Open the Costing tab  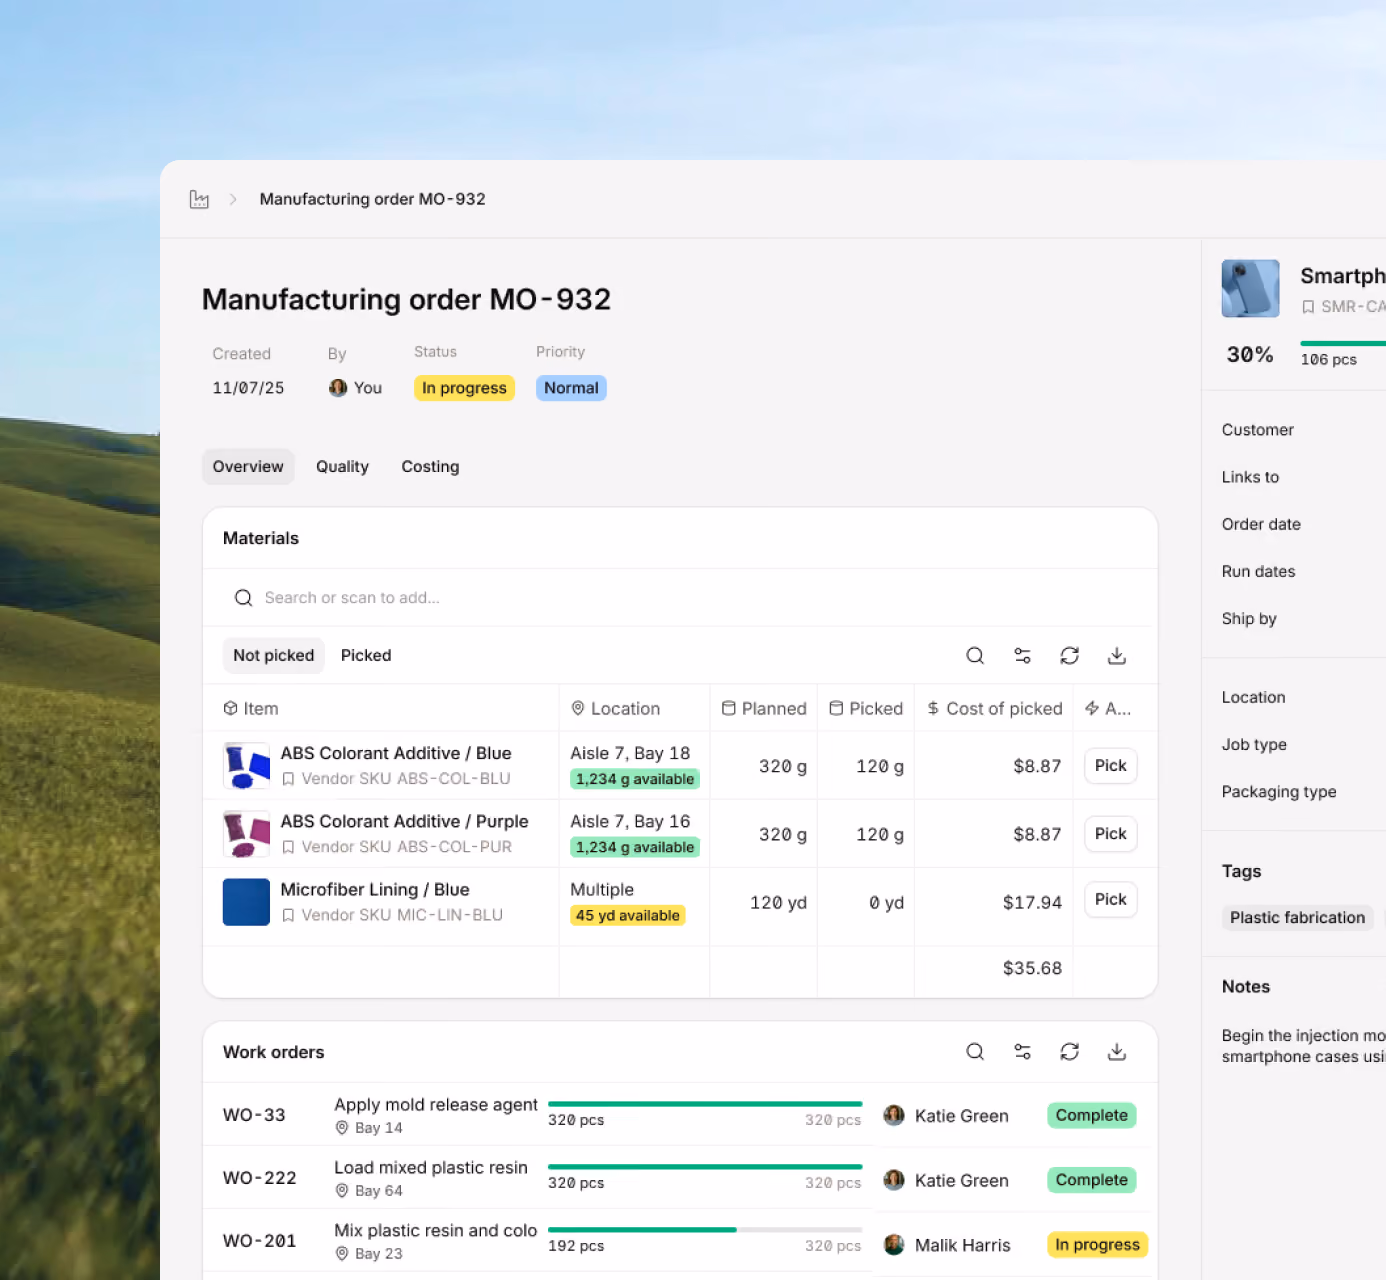[x=430, y=467]
